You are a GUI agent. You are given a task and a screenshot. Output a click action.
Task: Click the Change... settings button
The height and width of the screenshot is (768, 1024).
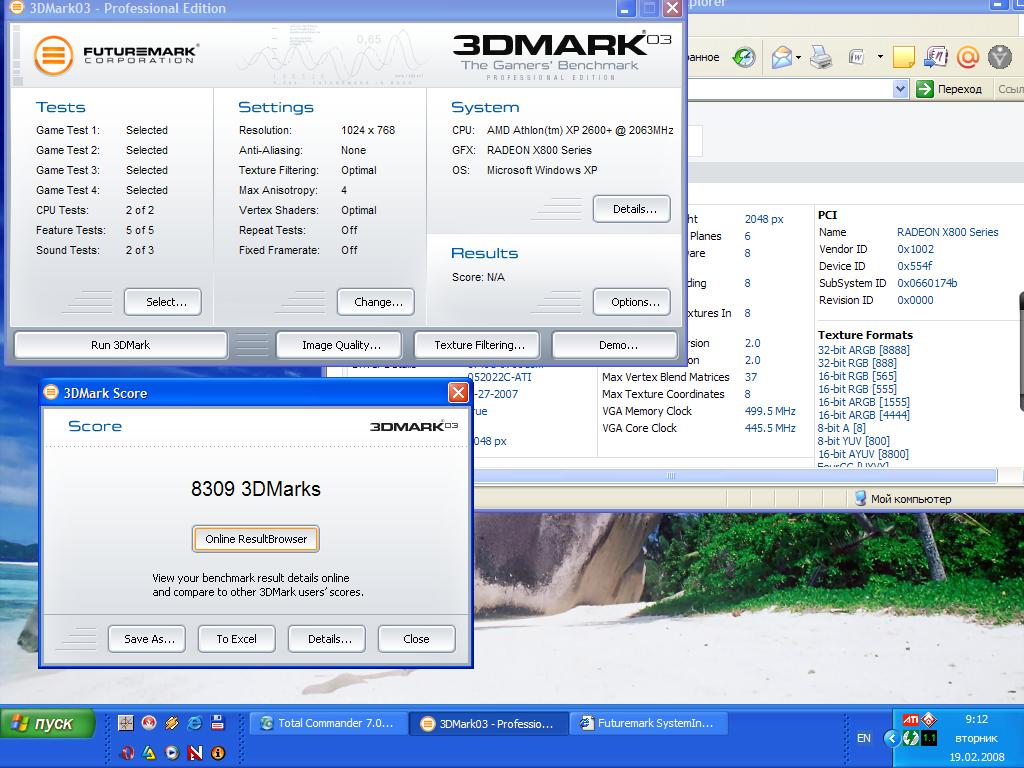point(376,302)
